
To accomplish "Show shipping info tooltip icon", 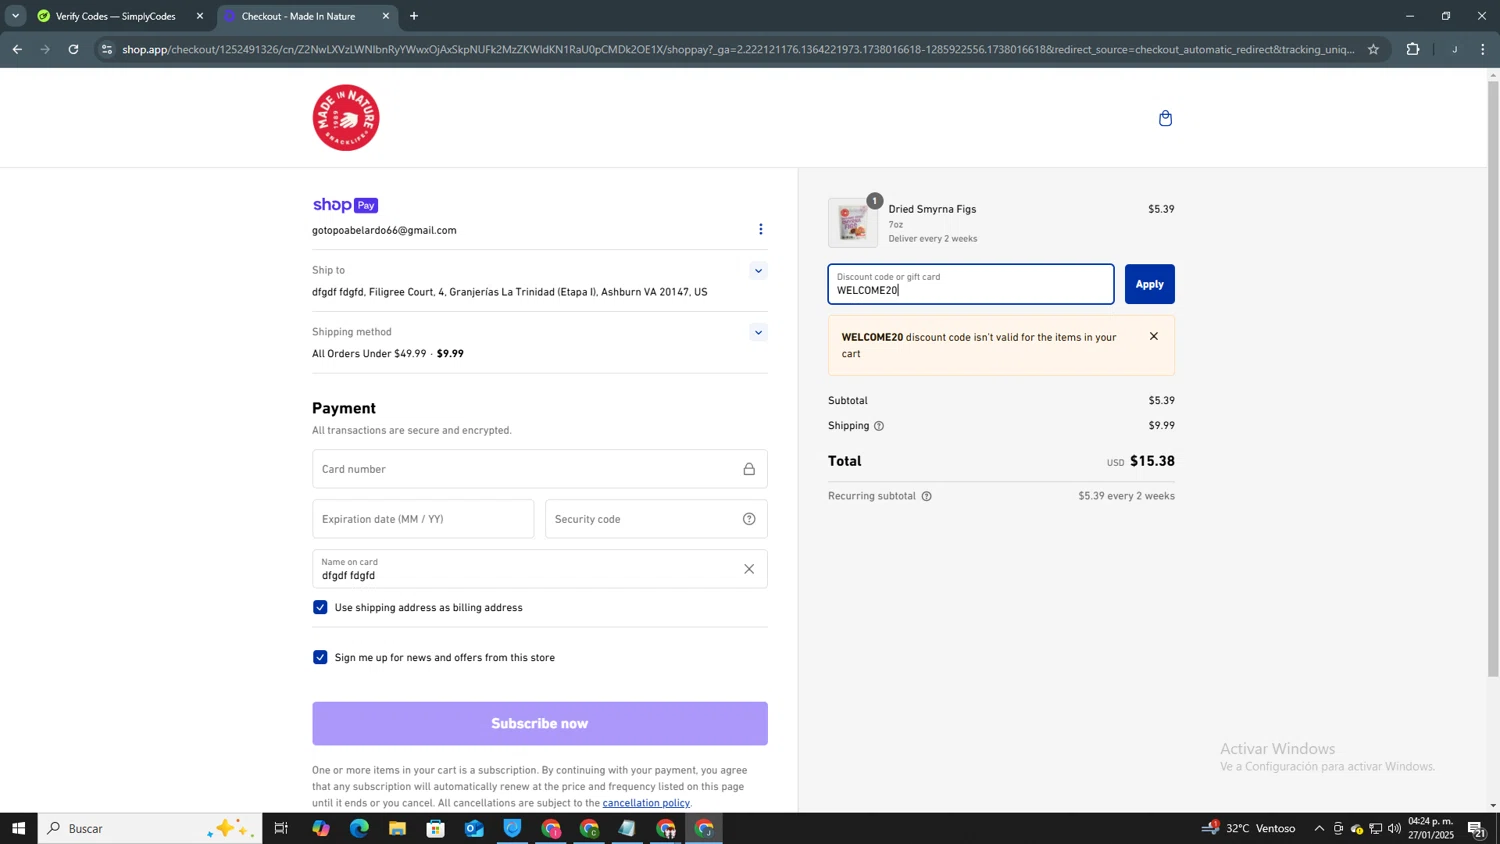I will click(879, 426).
